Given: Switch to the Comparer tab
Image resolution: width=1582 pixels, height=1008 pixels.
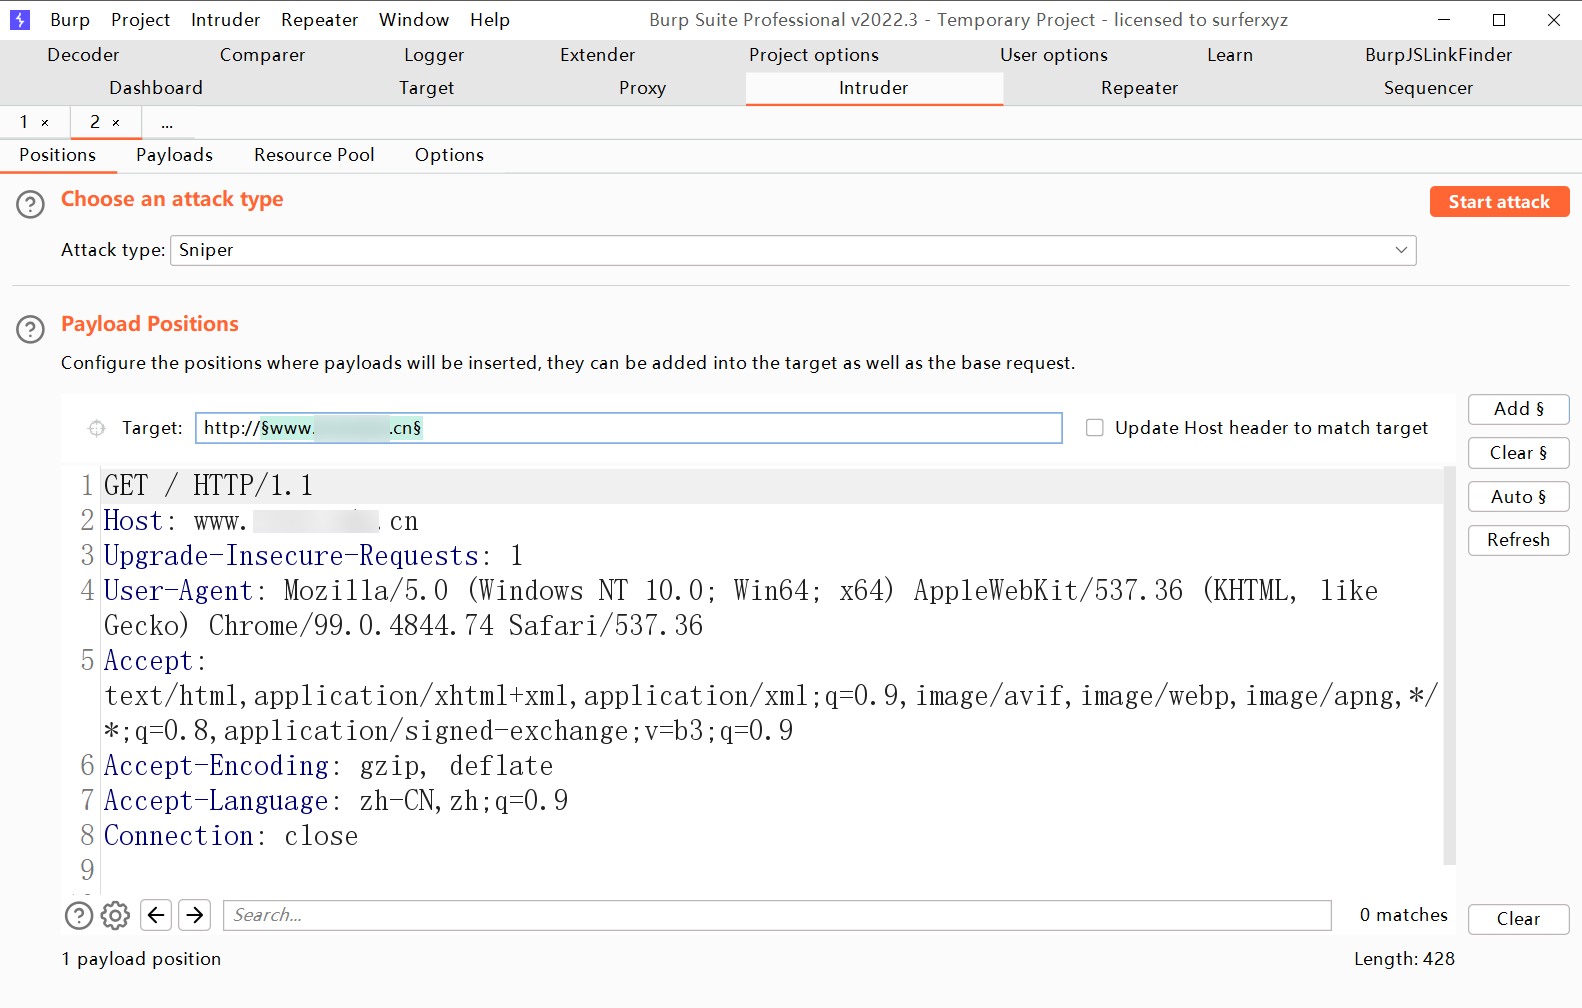Looking at the screenshot, I should pyautogui.click(x=263, y=55).
